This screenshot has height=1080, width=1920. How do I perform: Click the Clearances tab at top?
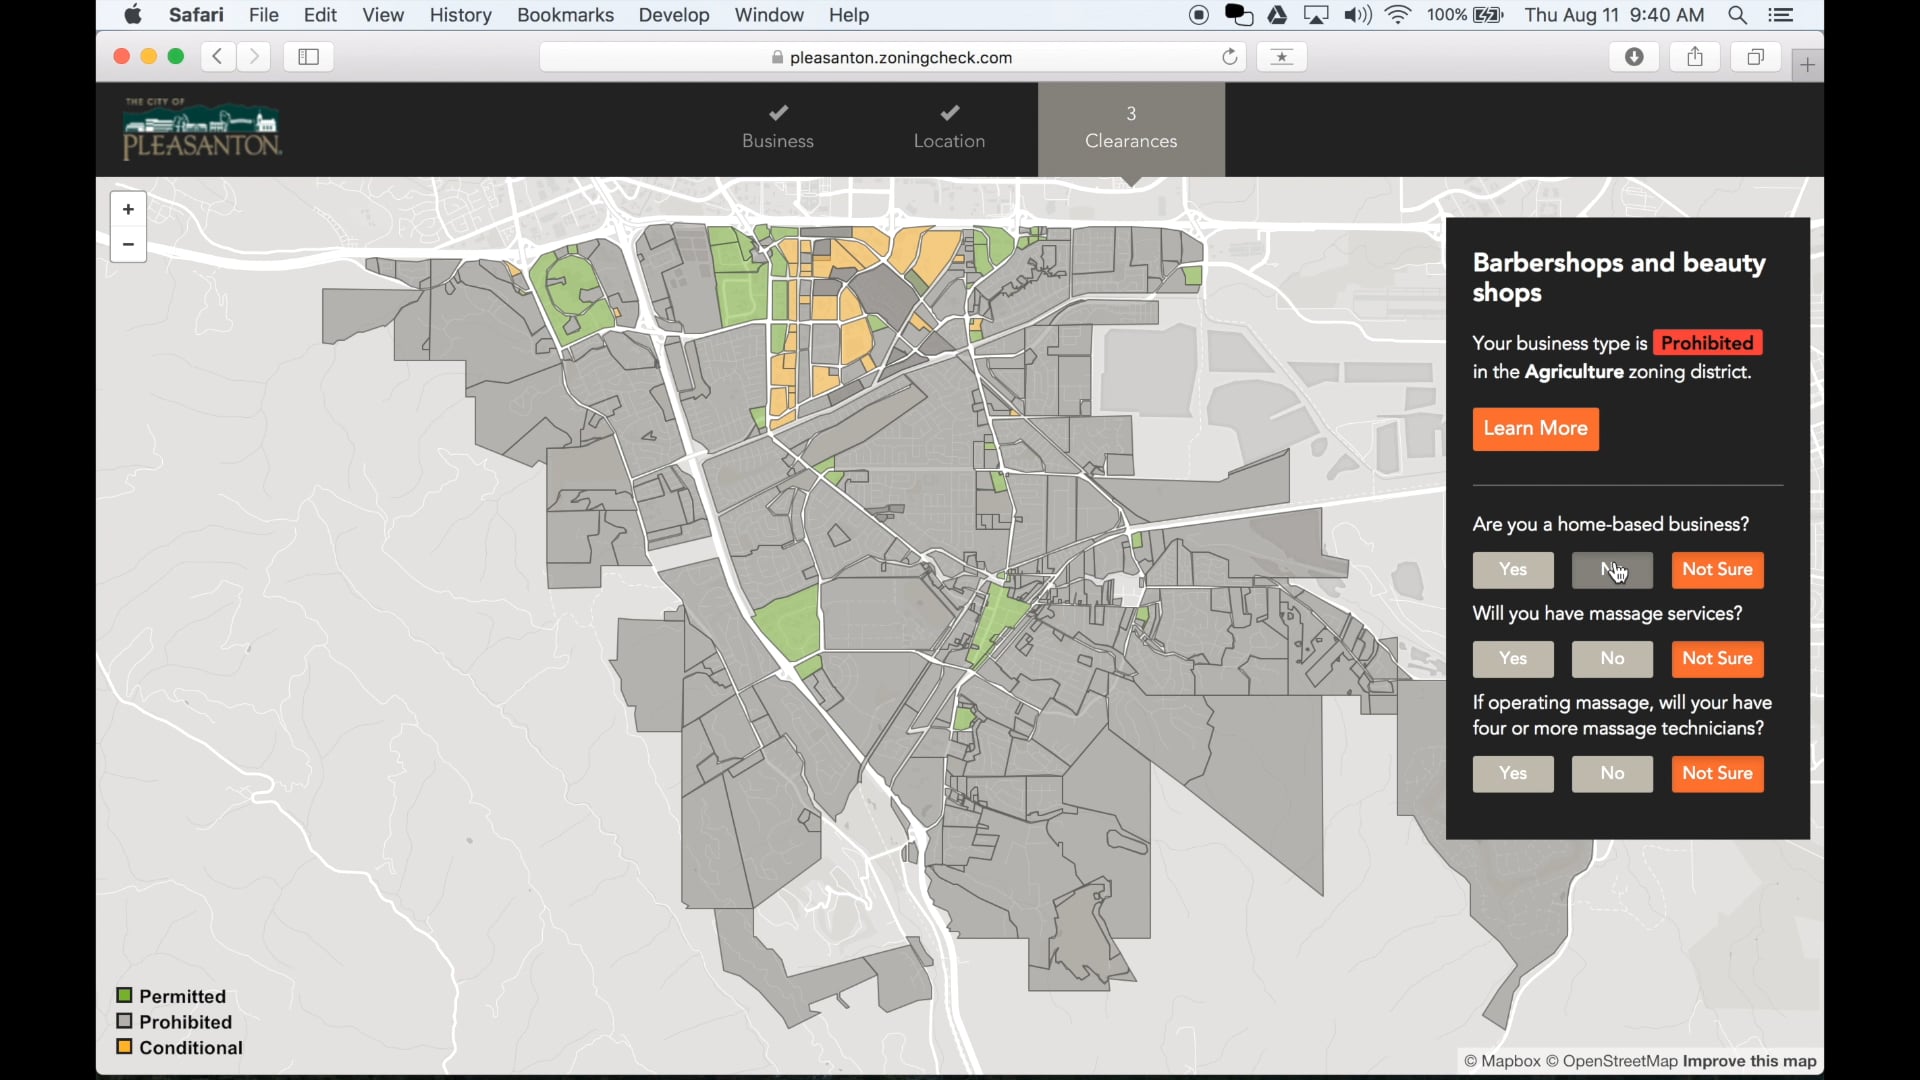click(1130, 125)
